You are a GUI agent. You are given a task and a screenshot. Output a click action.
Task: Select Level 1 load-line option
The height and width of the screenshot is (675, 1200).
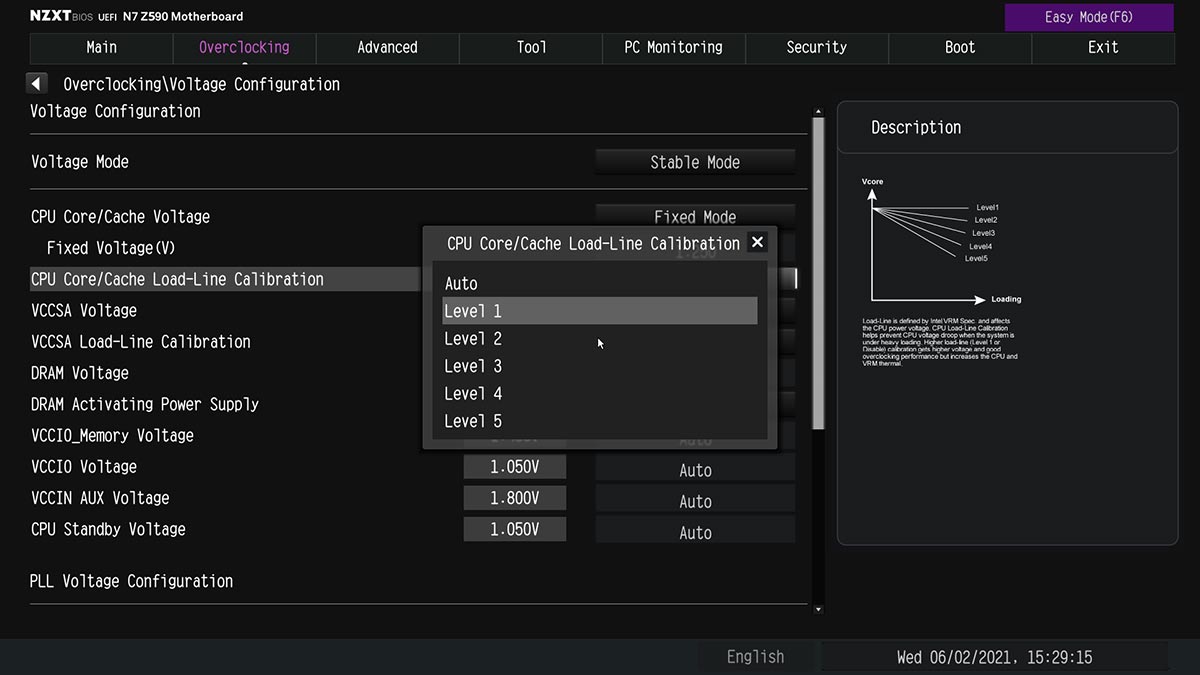coord(600,311)
